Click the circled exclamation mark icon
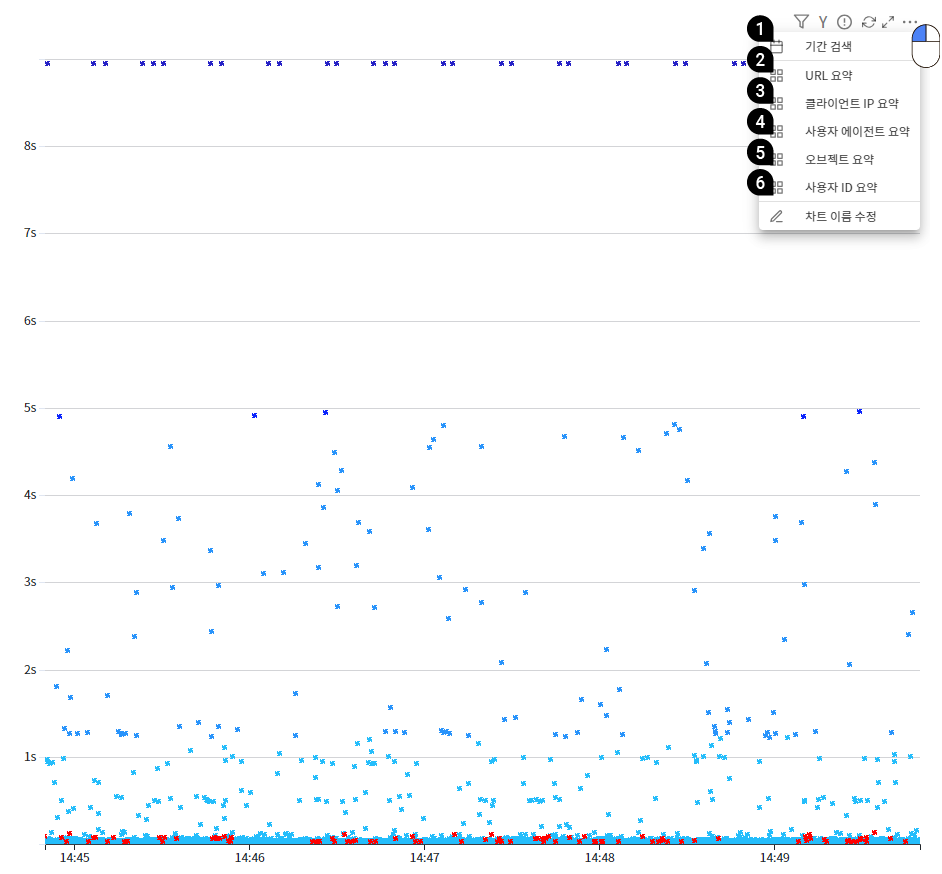The height and width of the screenshot is (874, 942). tap(844, 21)
